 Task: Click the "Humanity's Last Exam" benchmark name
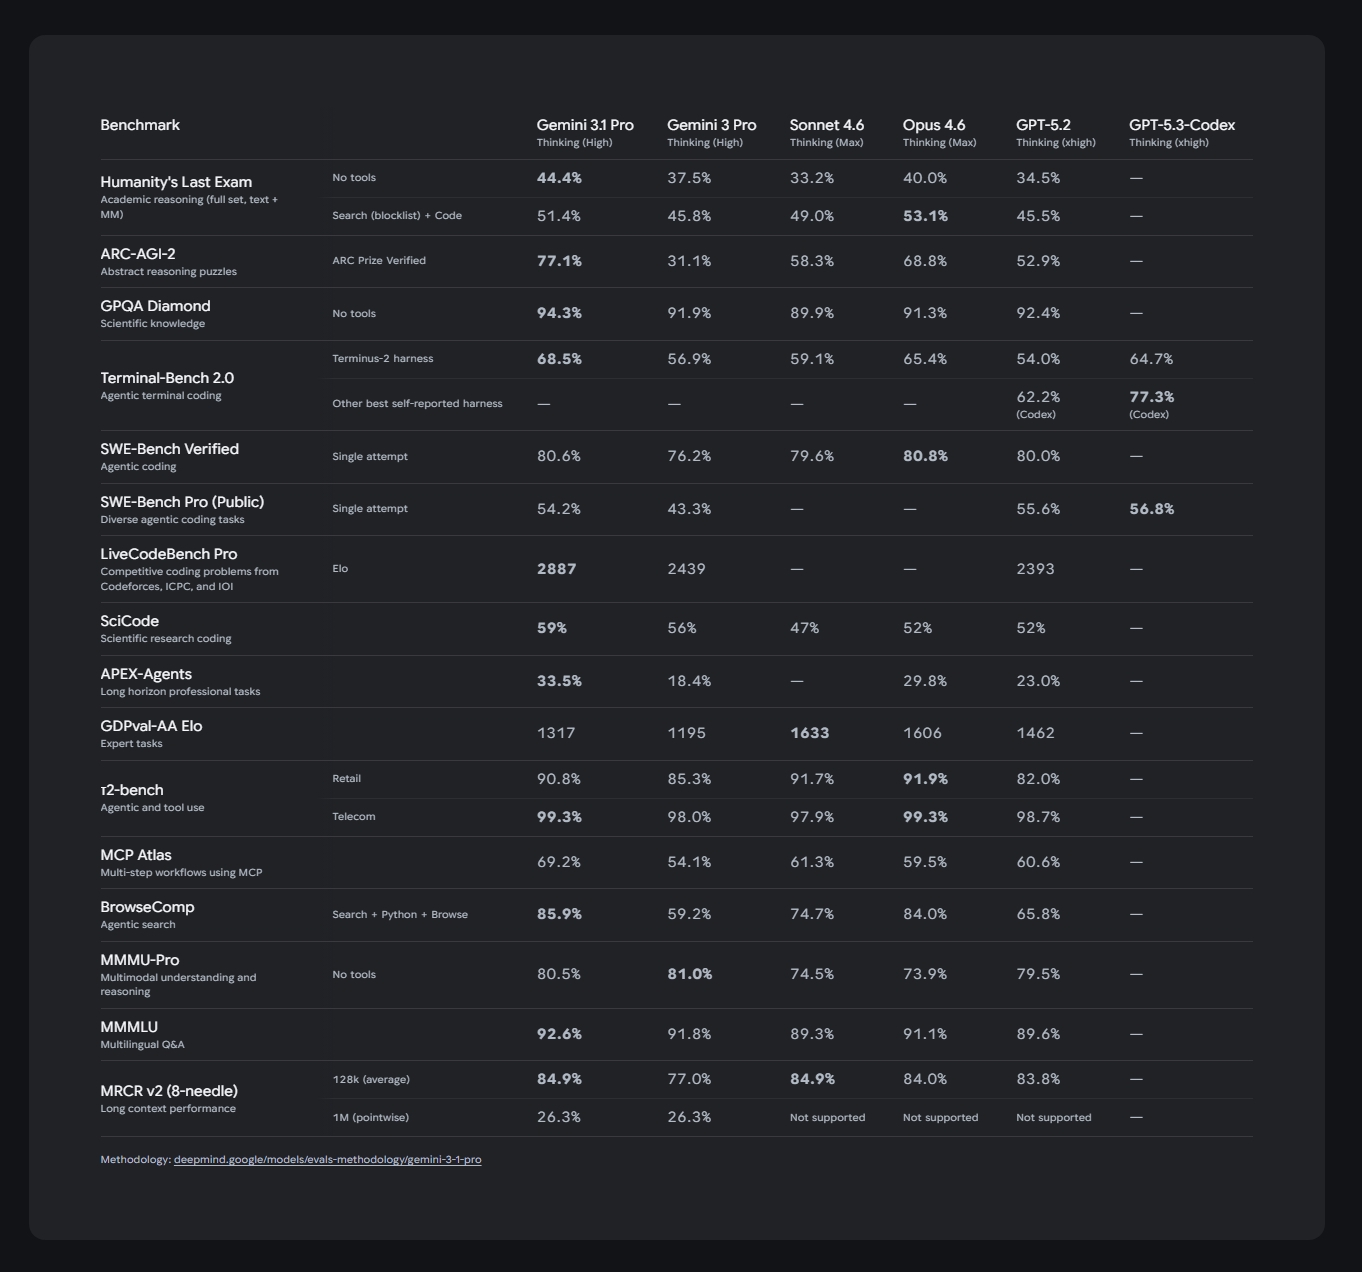click(x=176, y=182)
